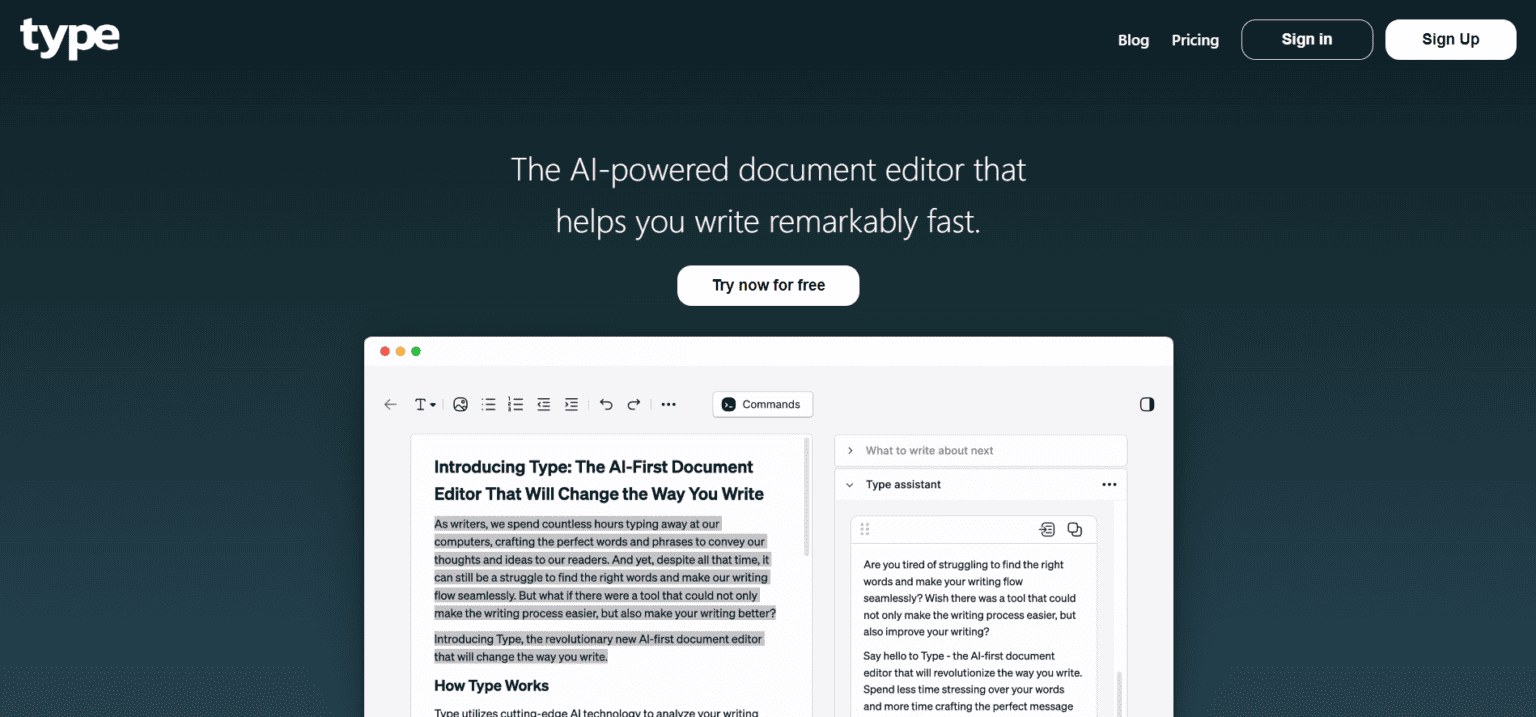The image size is (1536, 717).
Task: Increase indent of the paragraph
Action: 571,405
